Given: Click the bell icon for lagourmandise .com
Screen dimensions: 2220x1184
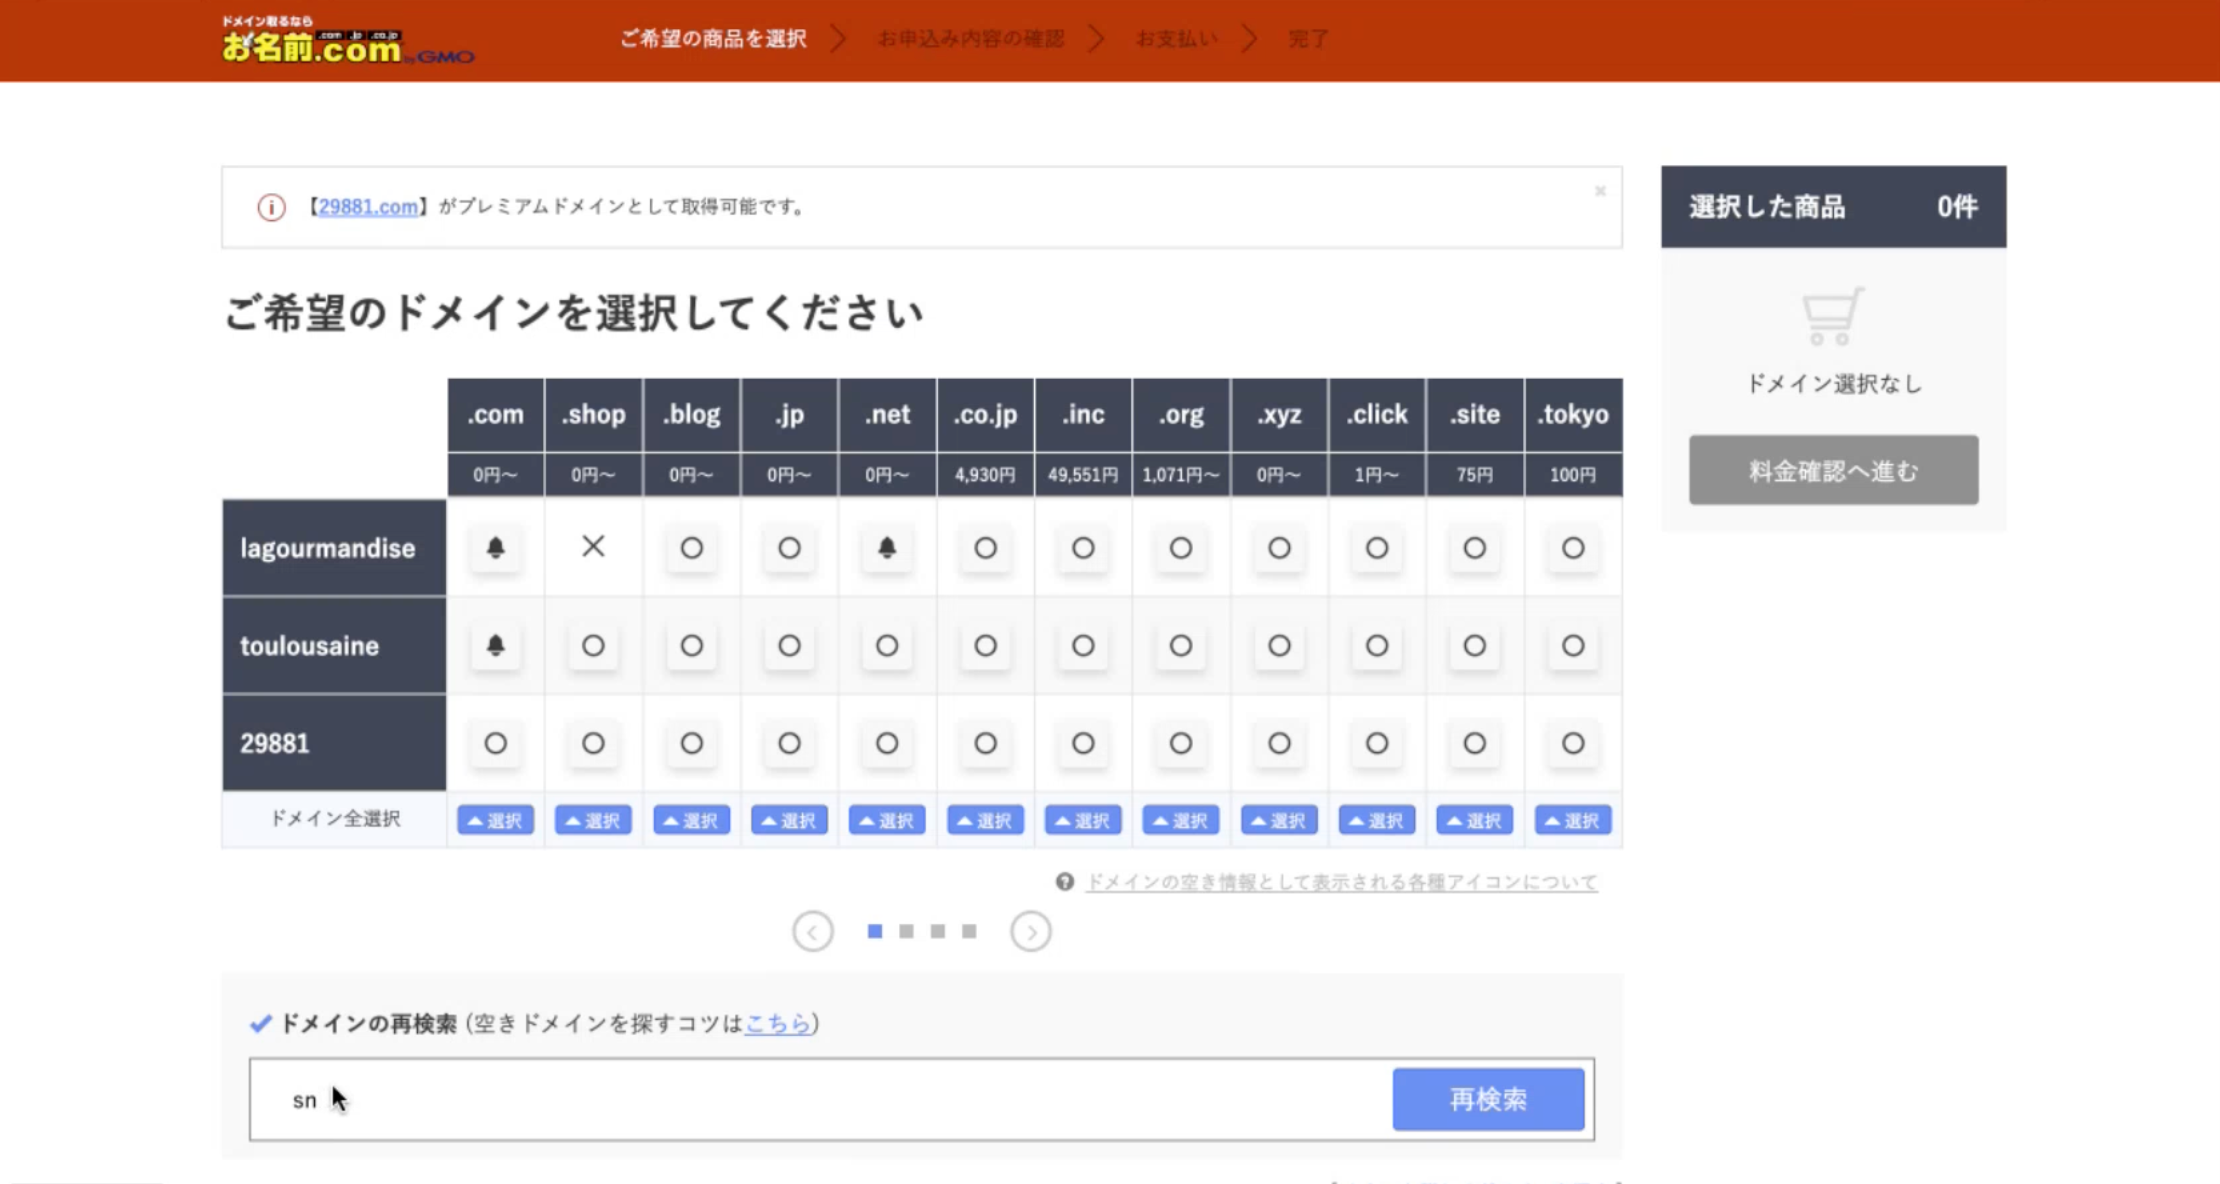Looking at the screenshot, I should click(x=495, y=548).
